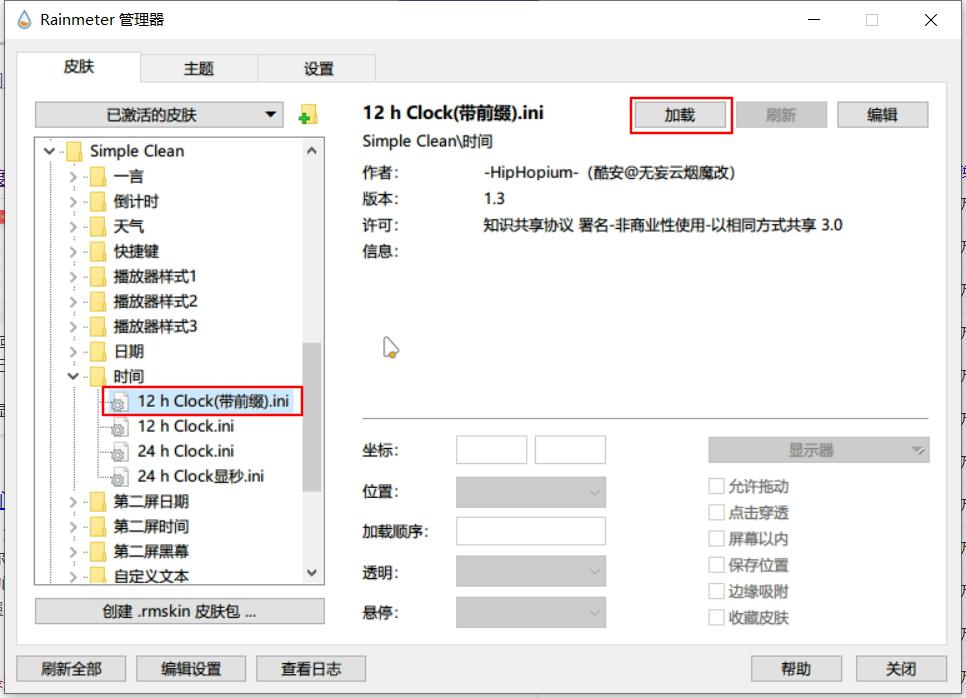Click the 加载 button
966x698 pixels.
[x=681, y=114]
